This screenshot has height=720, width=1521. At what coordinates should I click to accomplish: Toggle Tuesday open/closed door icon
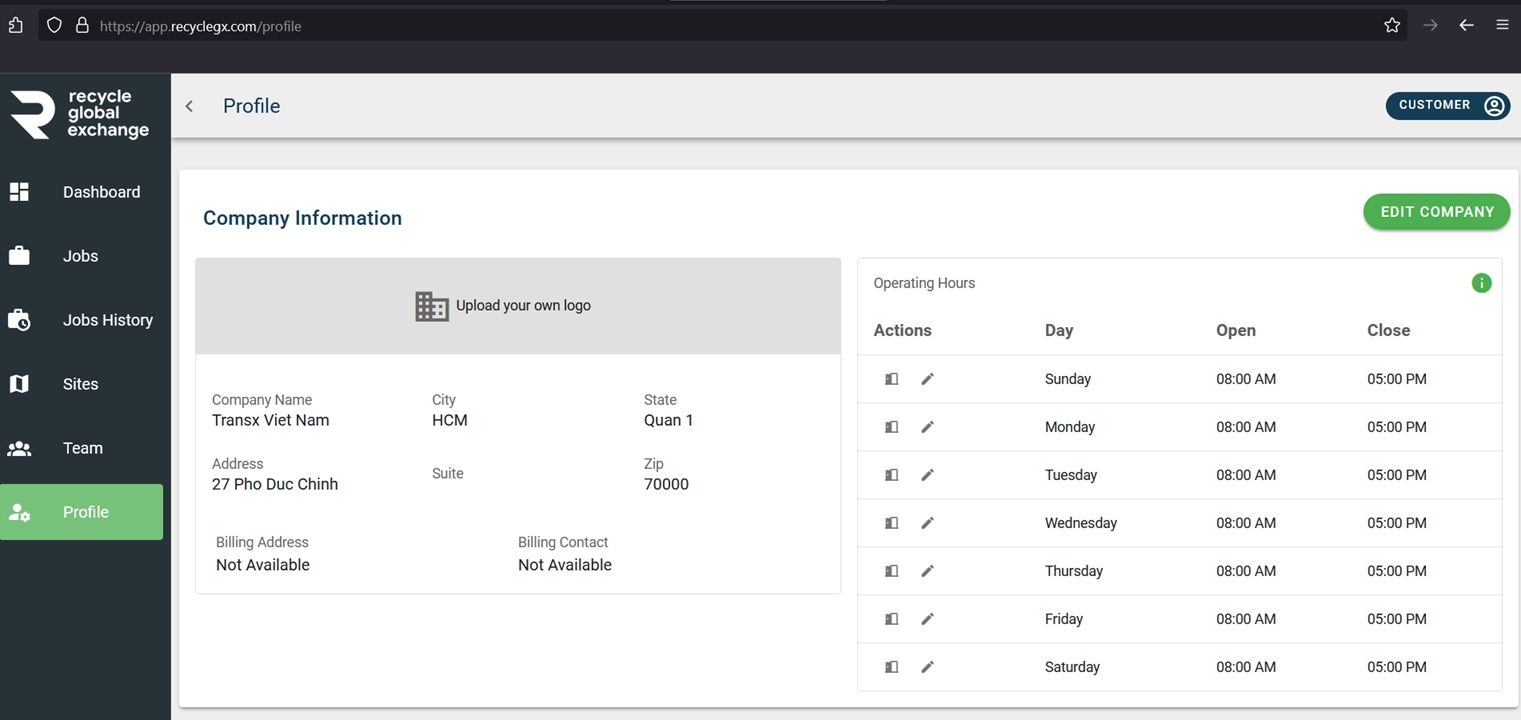coord(891,475)
